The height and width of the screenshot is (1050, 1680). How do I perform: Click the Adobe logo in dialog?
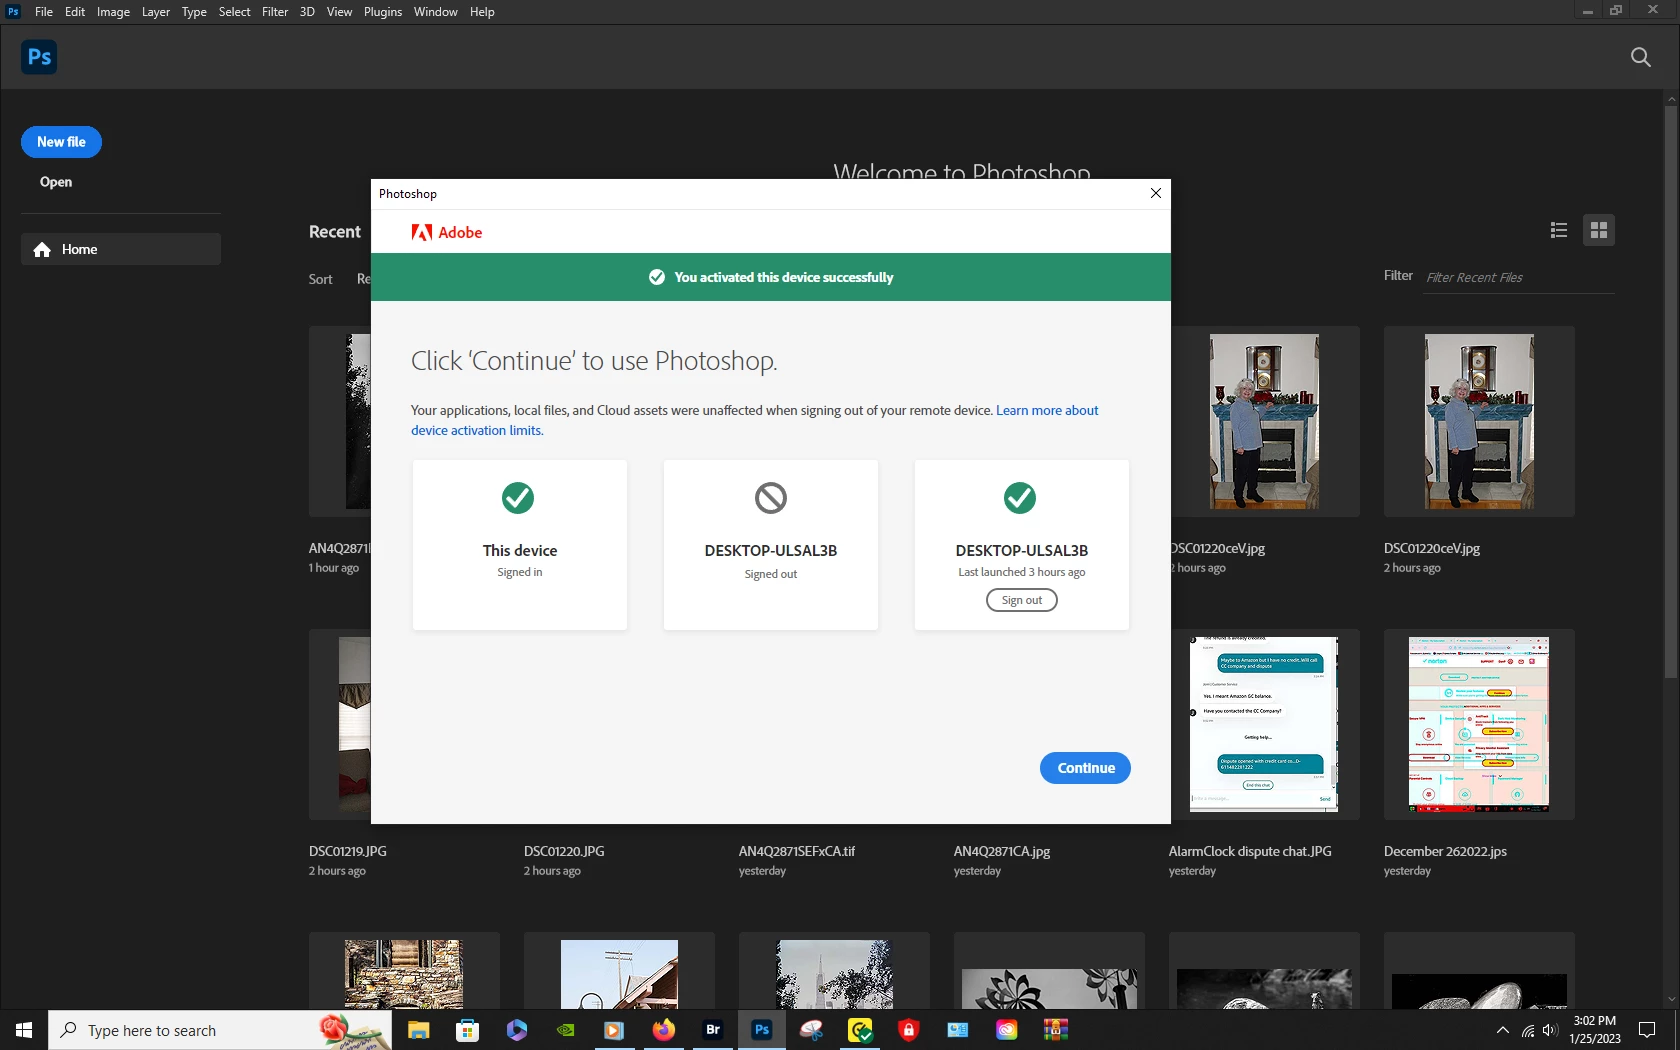point(447,232)
